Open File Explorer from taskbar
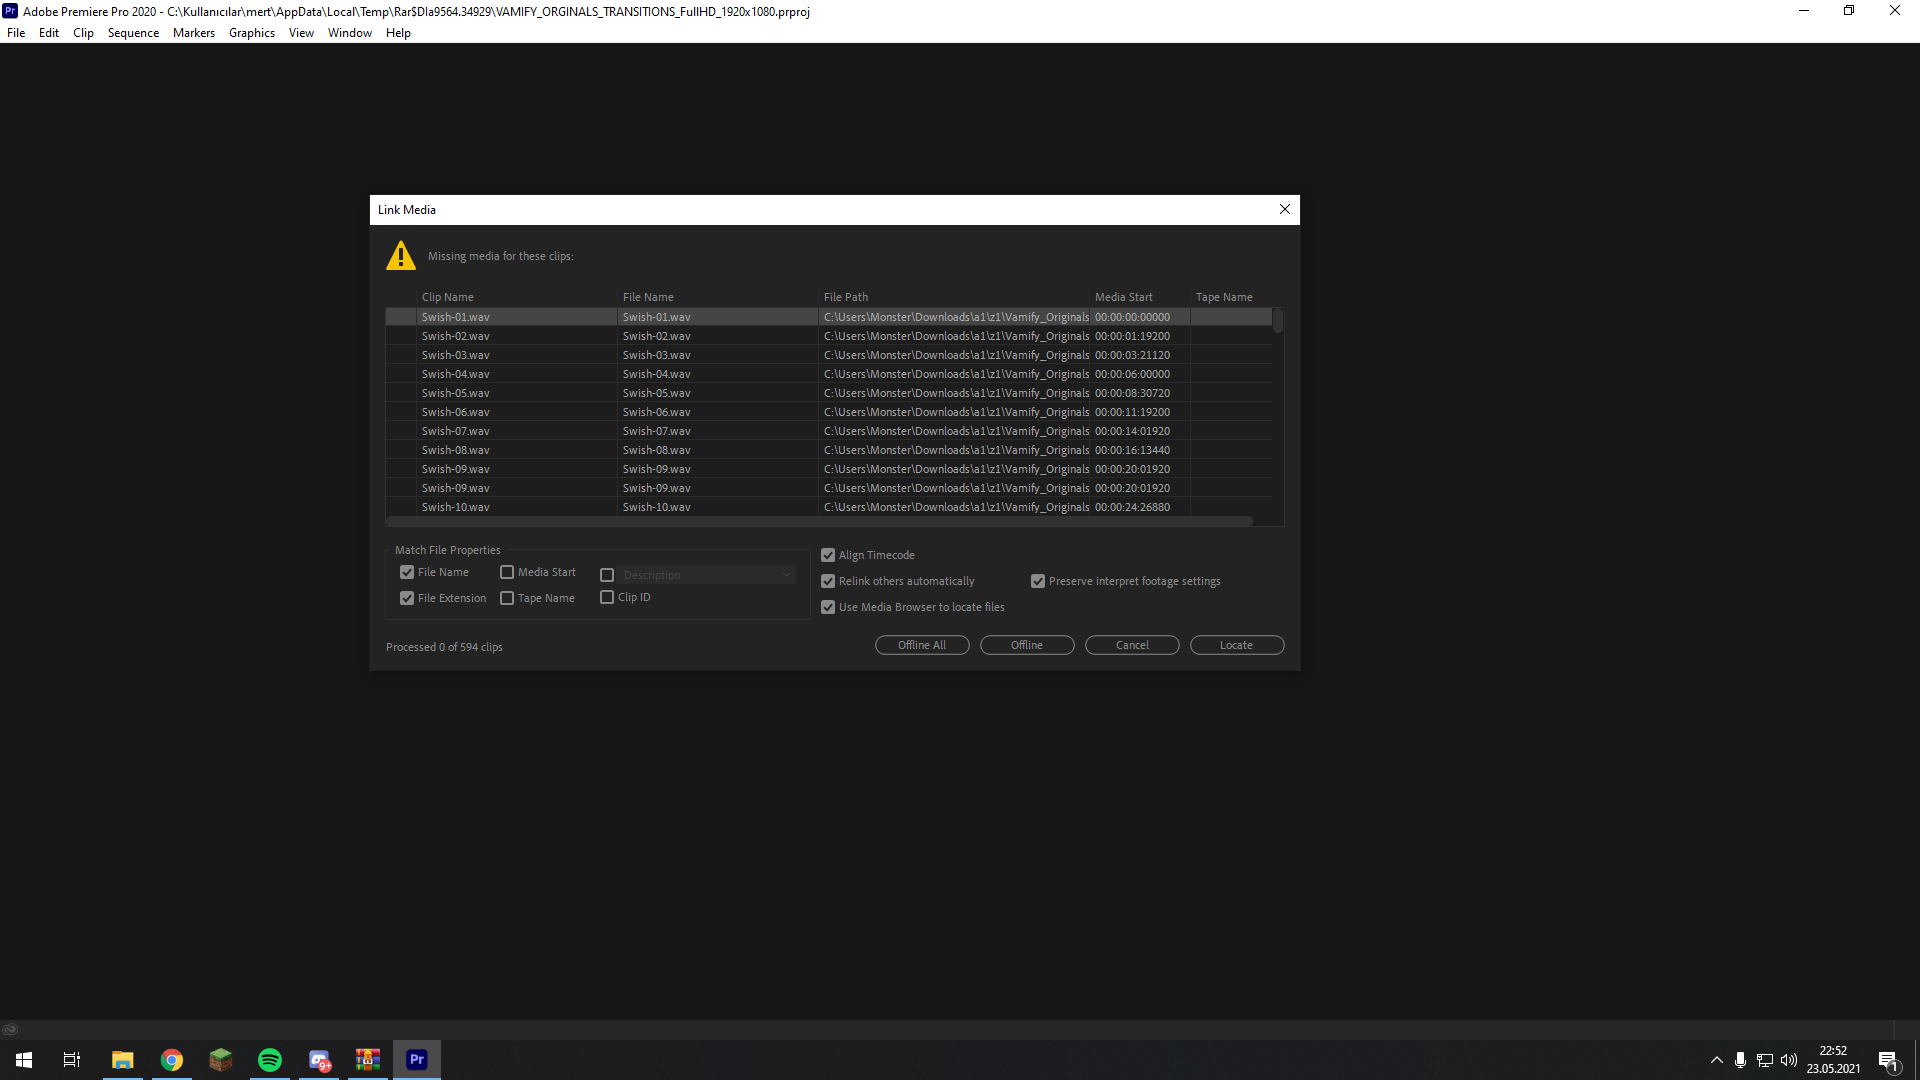This screenshot has width=1920, height=1080. [122, 1060]
